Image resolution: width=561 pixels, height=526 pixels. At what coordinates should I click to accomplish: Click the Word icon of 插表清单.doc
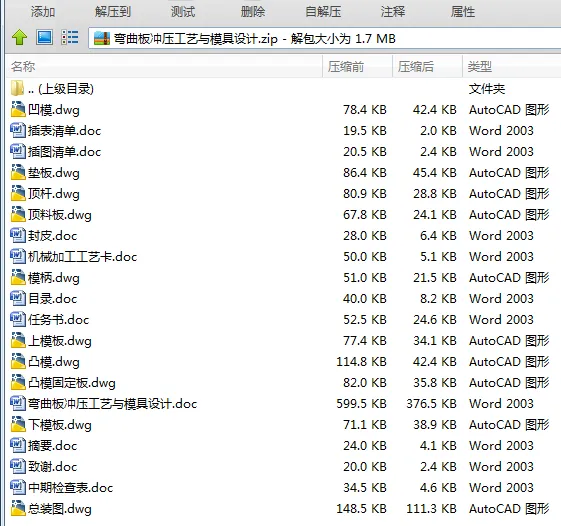(x=18, y=130)
